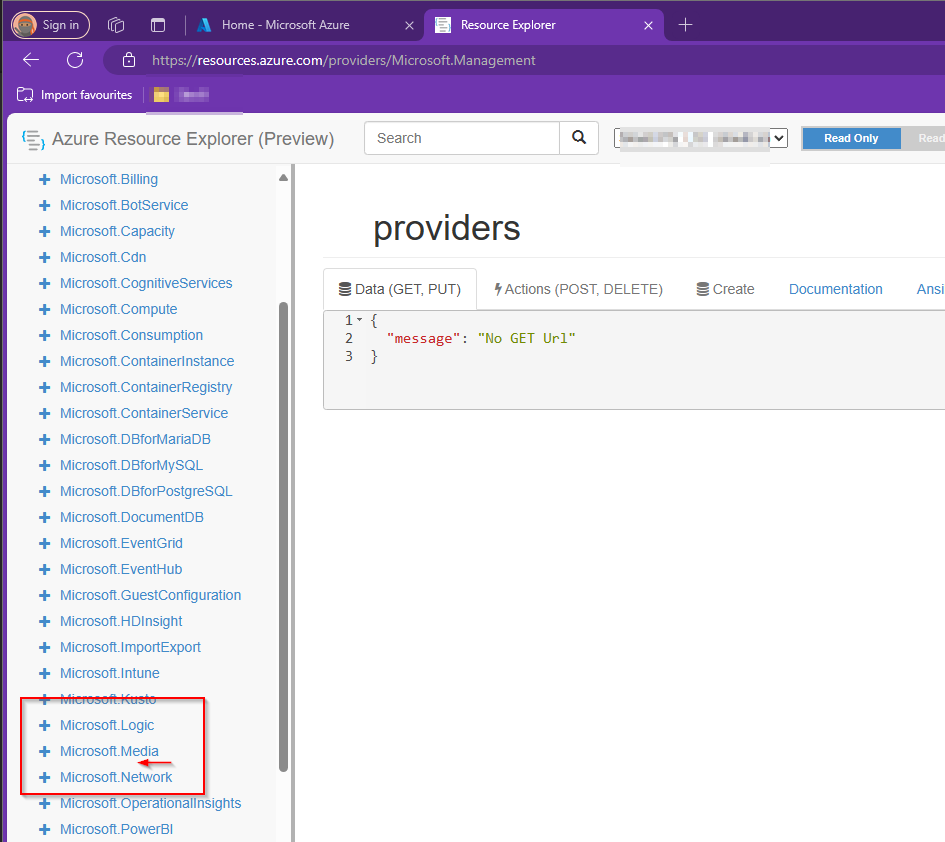Click the Import favourites icon
This screenshot has width=945, height=842.
(x=25, y=95)
